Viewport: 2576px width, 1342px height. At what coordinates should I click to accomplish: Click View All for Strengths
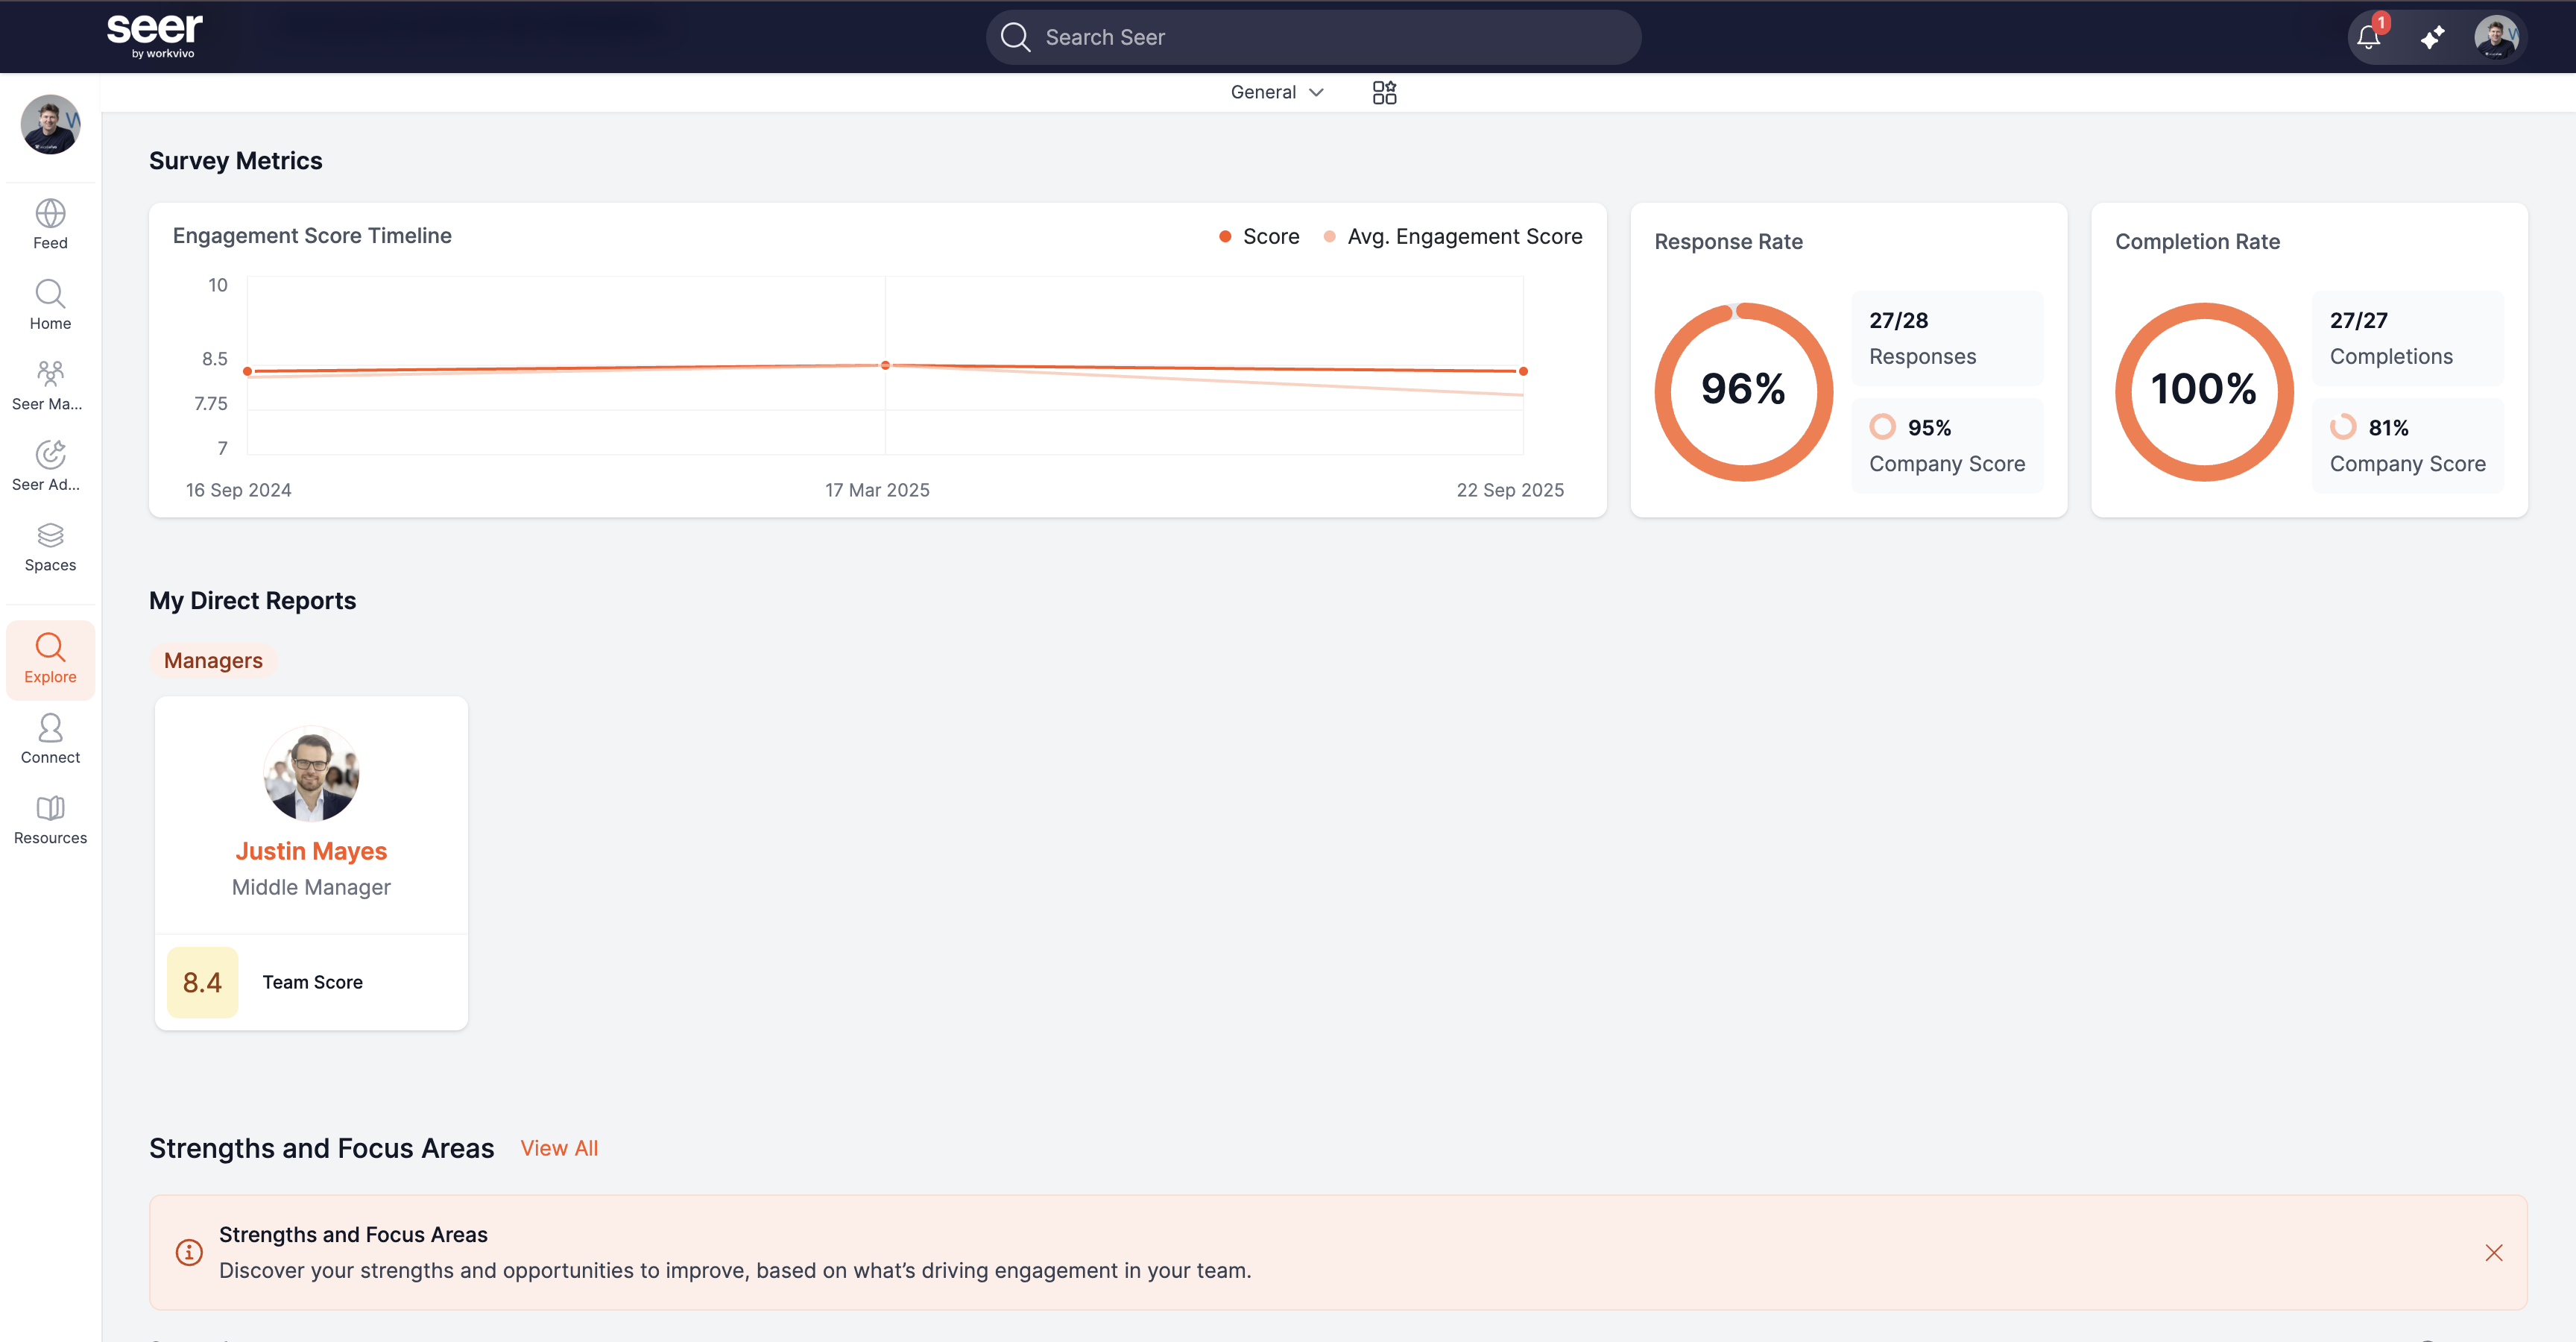(x=559, y=1148)
